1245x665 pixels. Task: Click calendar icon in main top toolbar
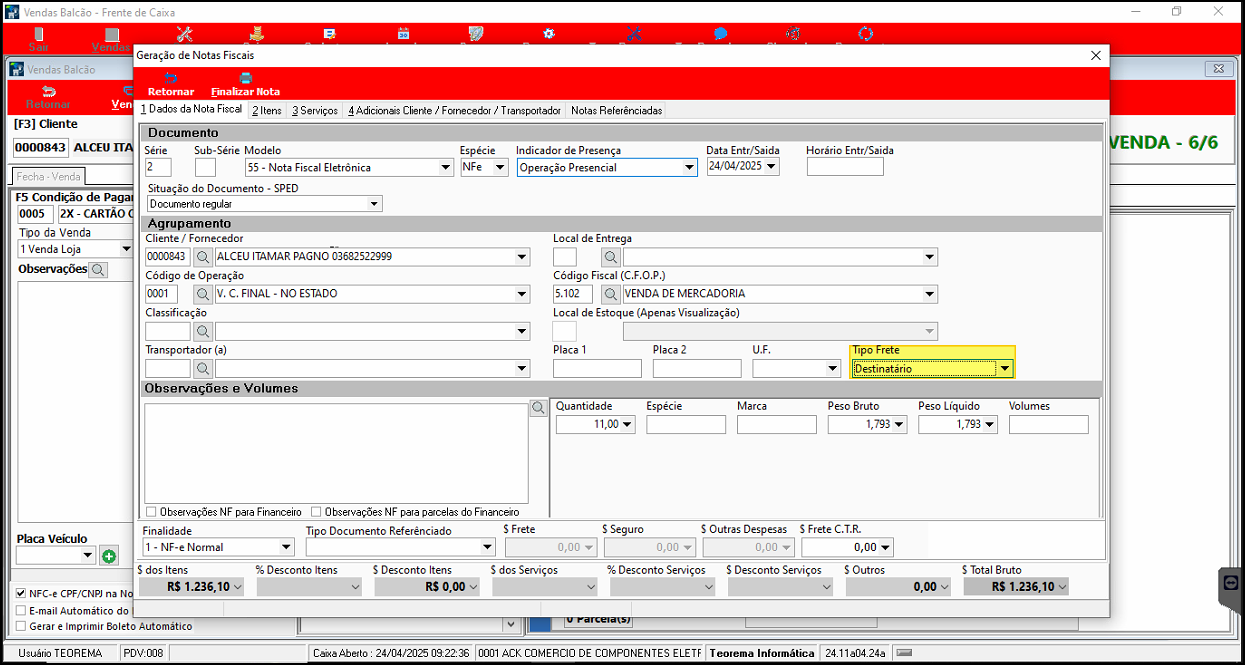pos(403,33)
